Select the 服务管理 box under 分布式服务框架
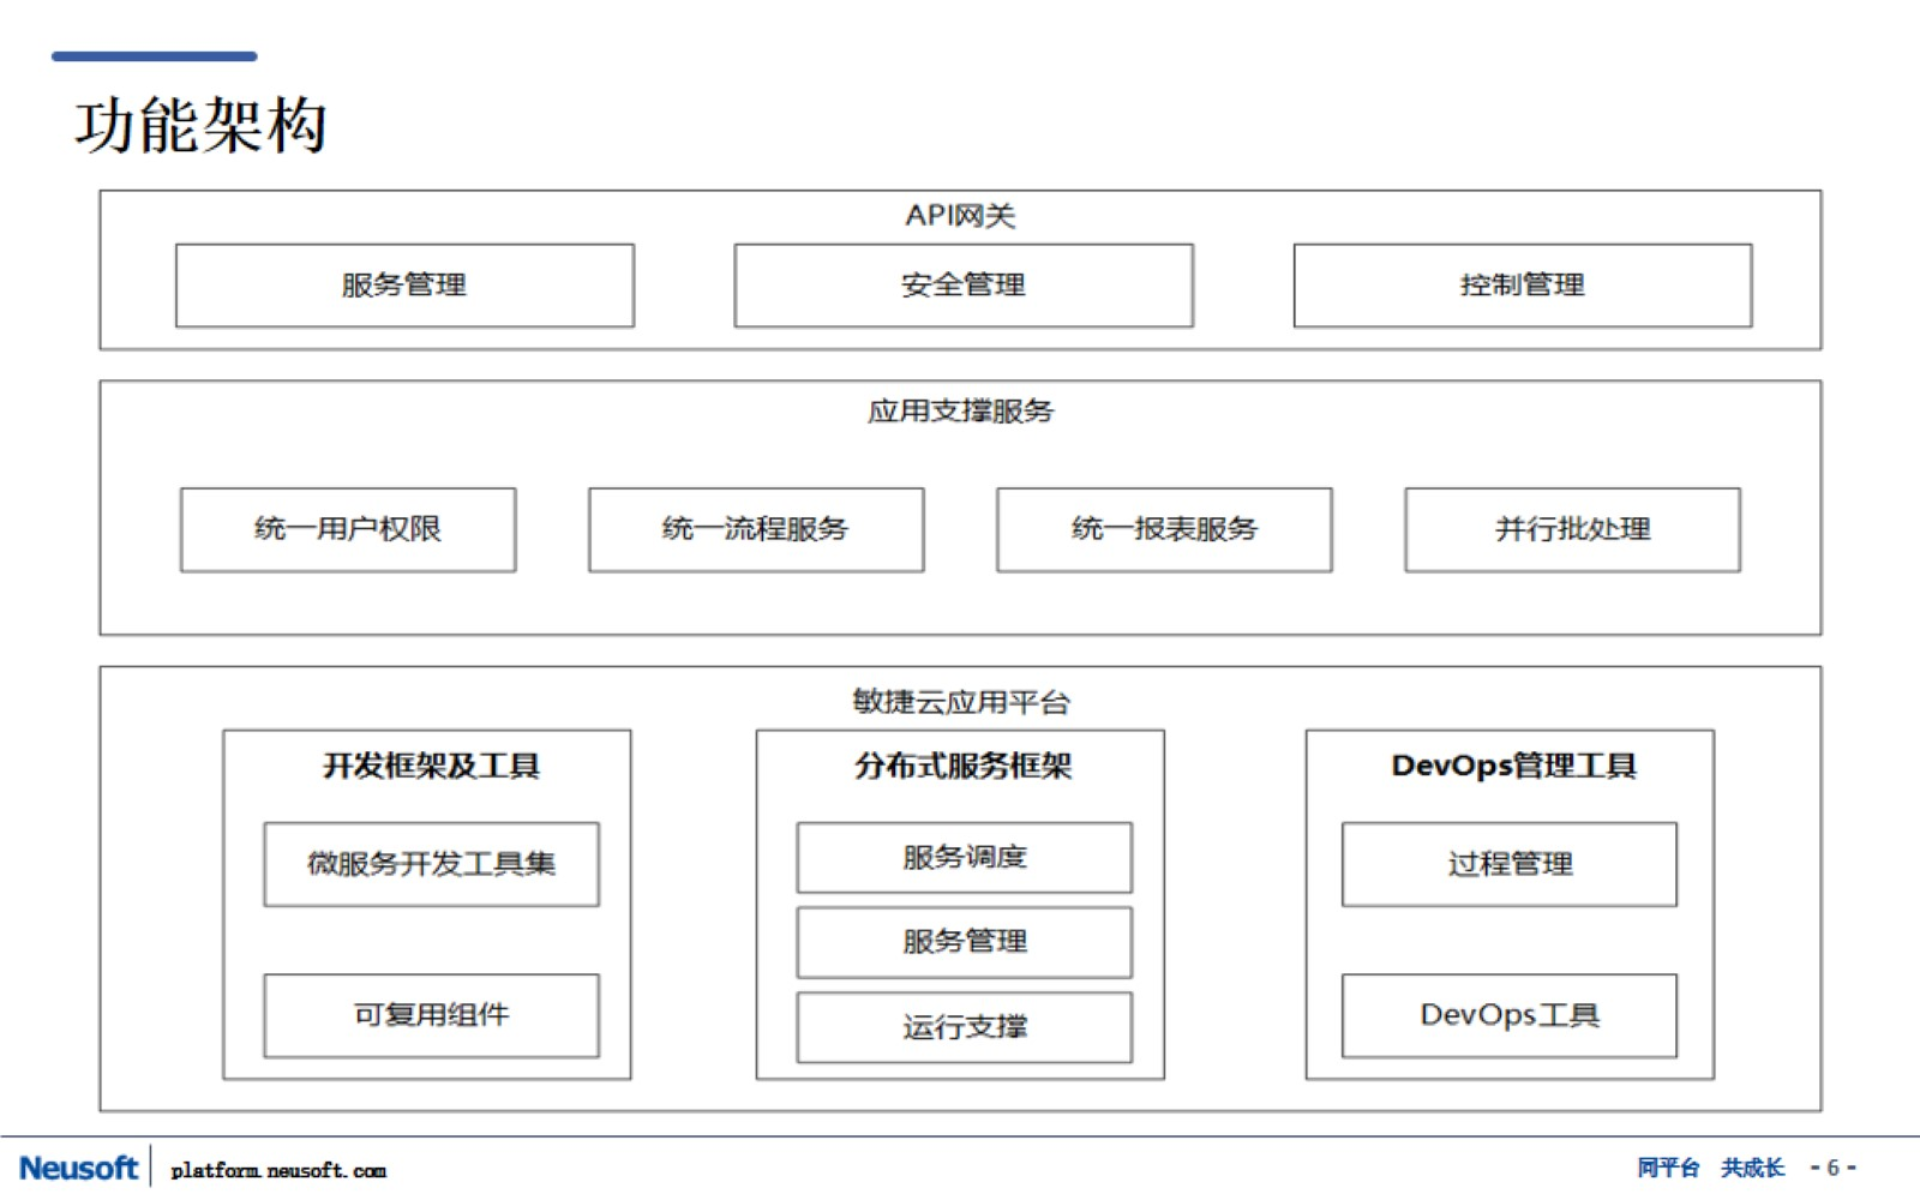This screenshot has height=1200, width=1920. [x=963, y=941]
